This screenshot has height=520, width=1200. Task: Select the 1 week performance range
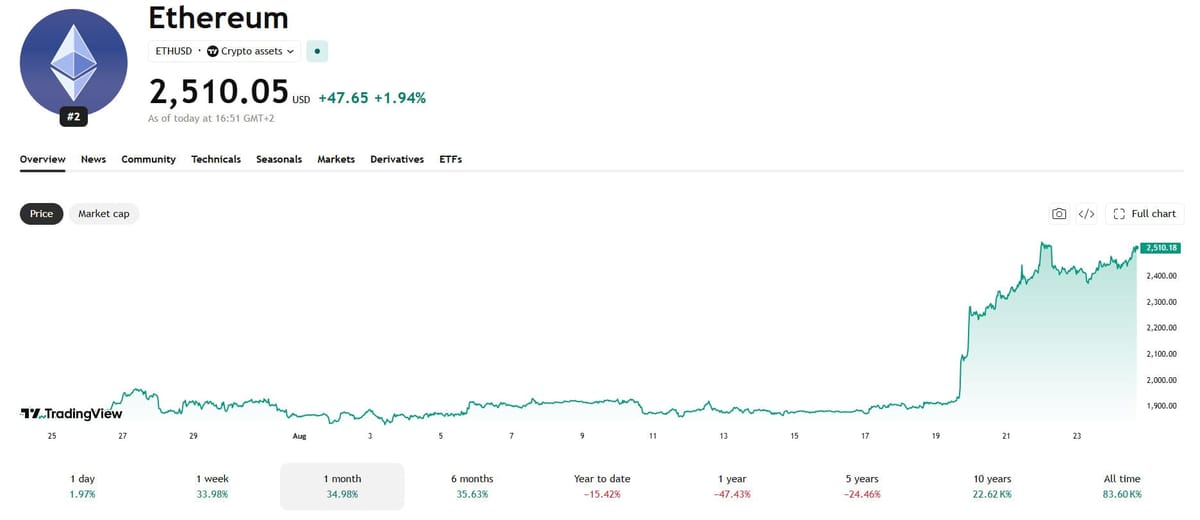(212, 487)
